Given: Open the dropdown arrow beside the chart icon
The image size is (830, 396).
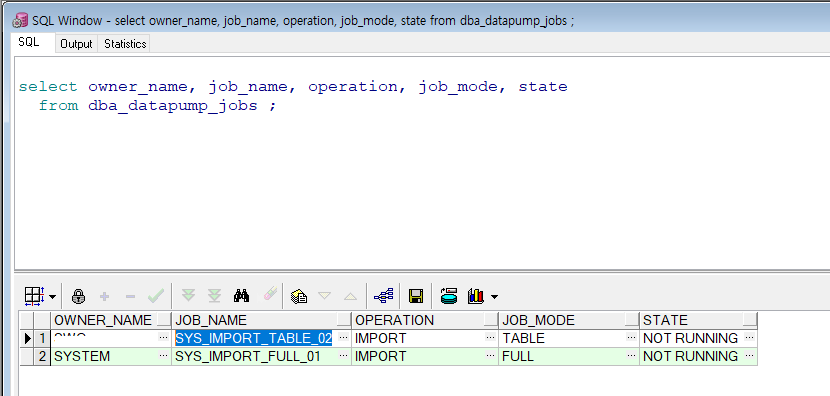Looking at the screenshot, I should point(494,296).
